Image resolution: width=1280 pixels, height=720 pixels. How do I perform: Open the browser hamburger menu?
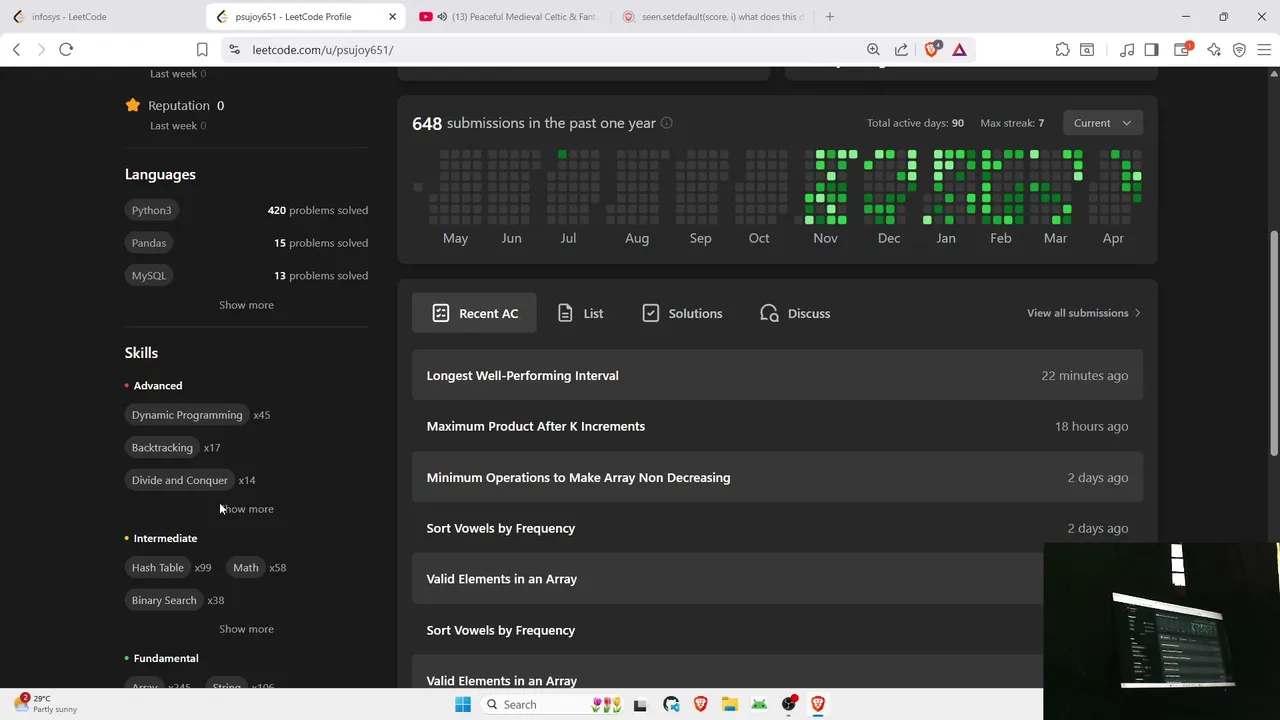point(1263,49)
